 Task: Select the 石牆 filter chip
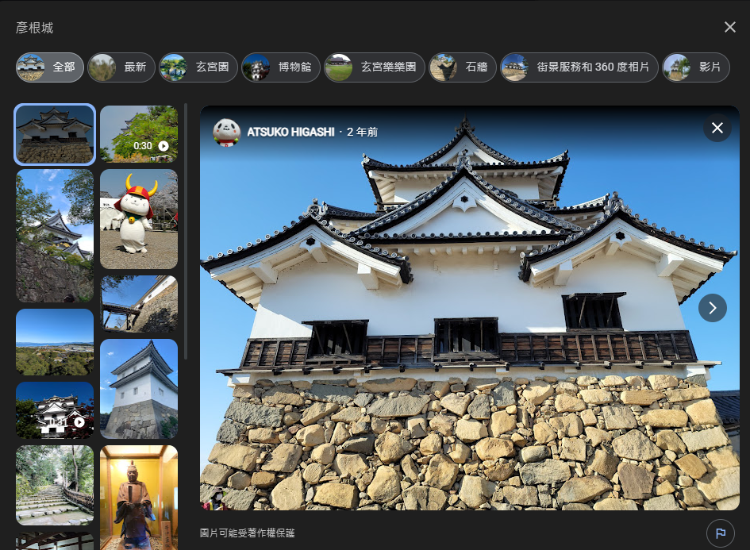(463, 67)
